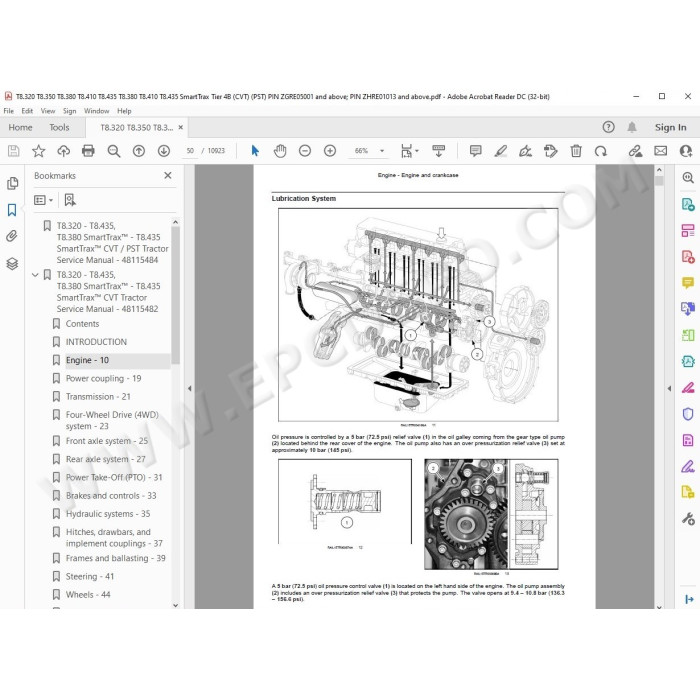
Task: Collapse the right tools pane arrow
Action: (669, 388)
